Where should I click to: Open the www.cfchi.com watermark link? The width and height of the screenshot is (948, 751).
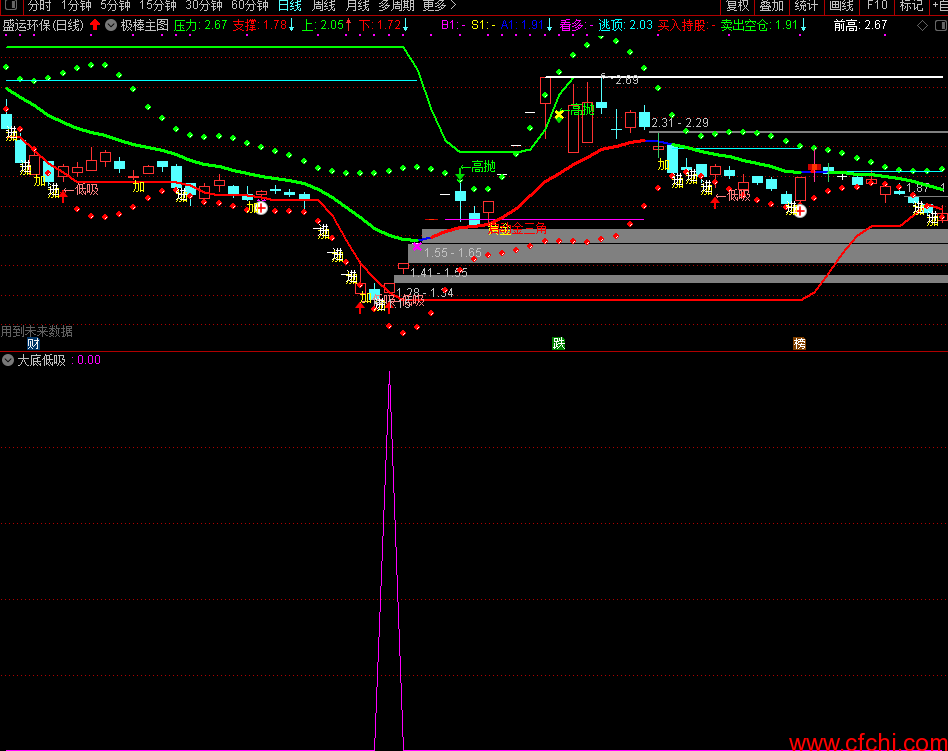[868, 742]
